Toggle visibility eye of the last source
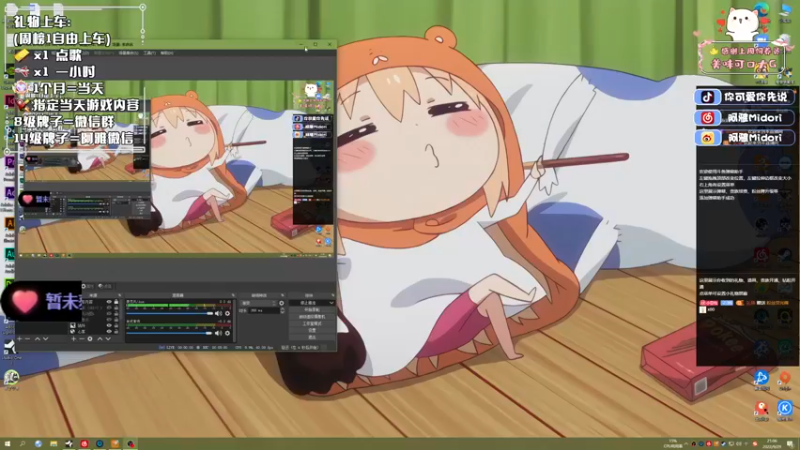Image resolution: width=800 pixels, height=450 pixels. coord(109,331)
